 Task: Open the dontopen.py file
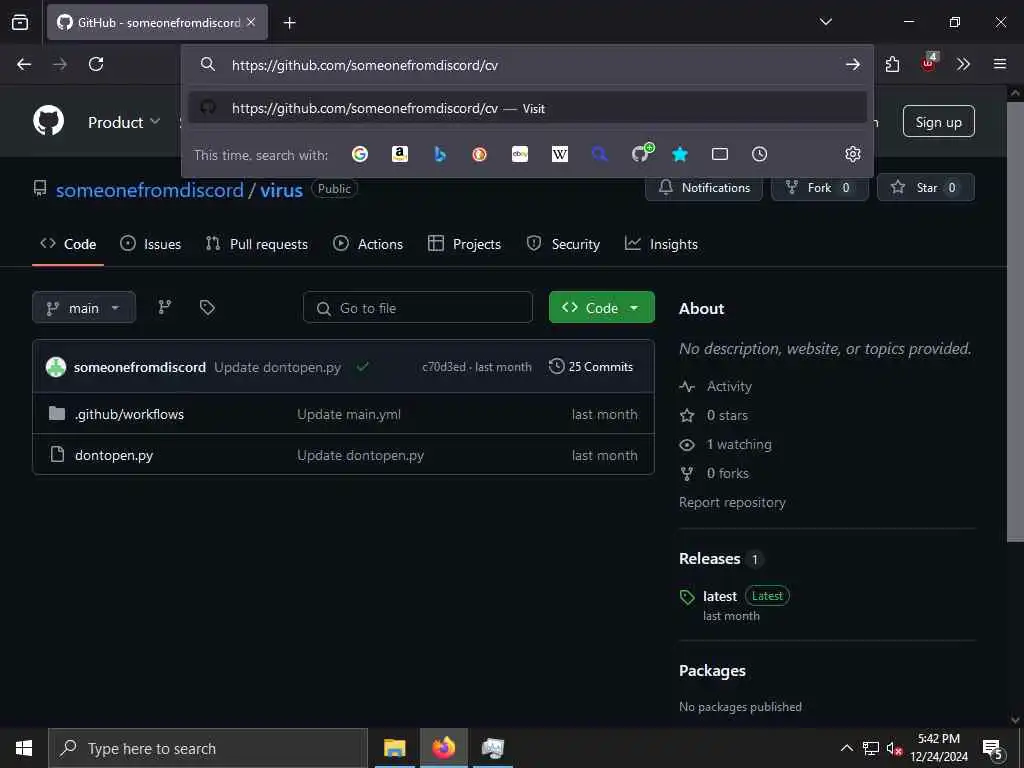(114, 455)
